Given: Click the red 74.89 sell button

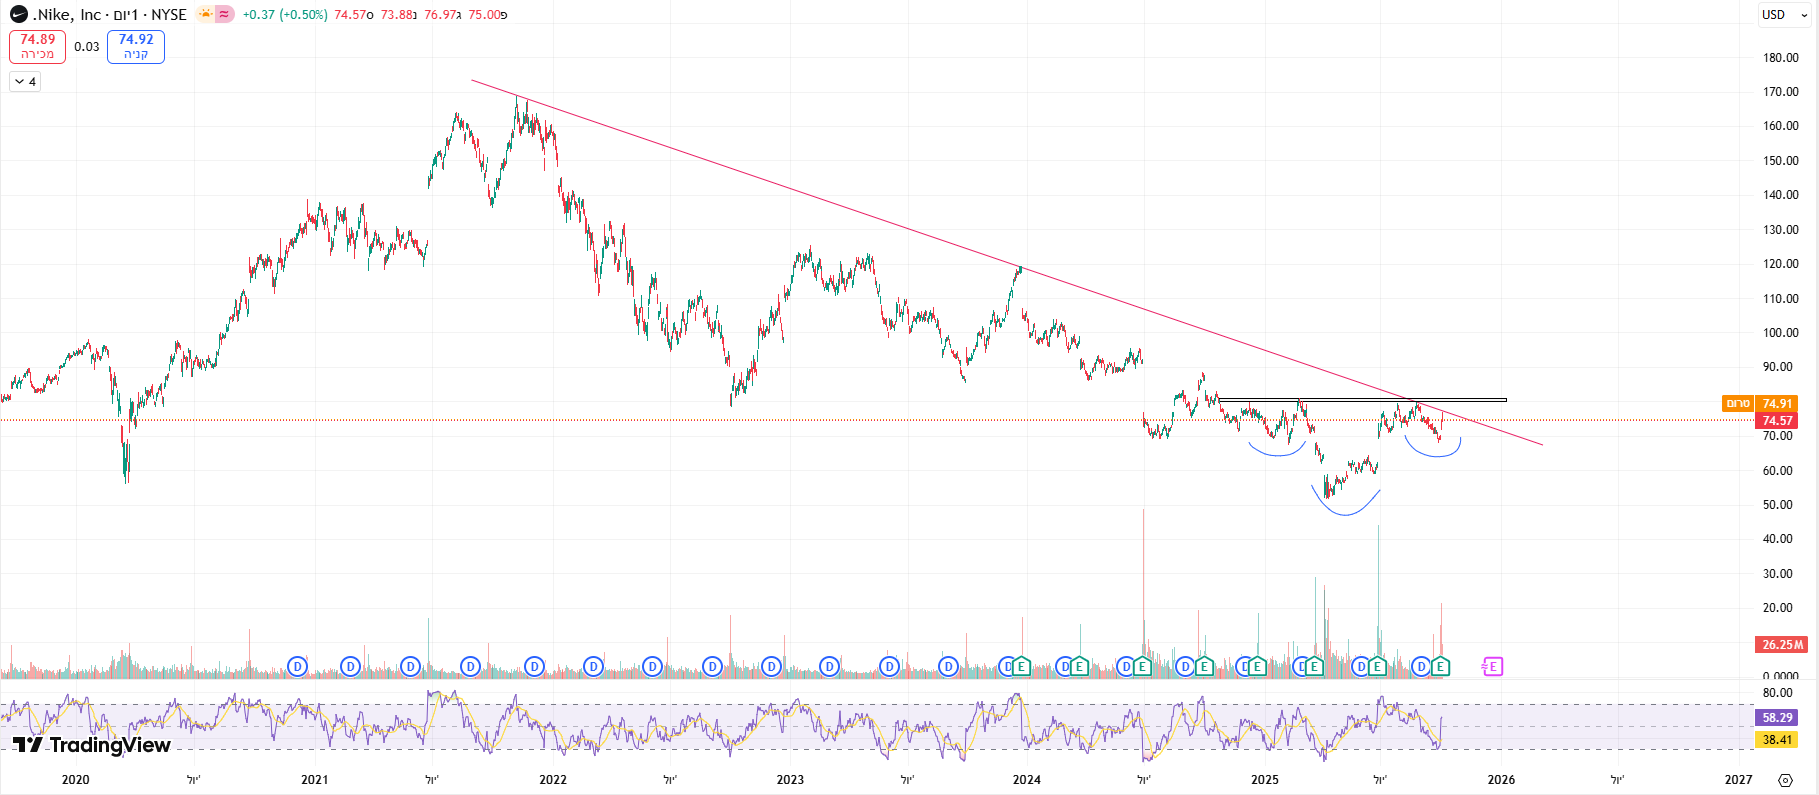Looking at the screenshot, I should 38,46.
